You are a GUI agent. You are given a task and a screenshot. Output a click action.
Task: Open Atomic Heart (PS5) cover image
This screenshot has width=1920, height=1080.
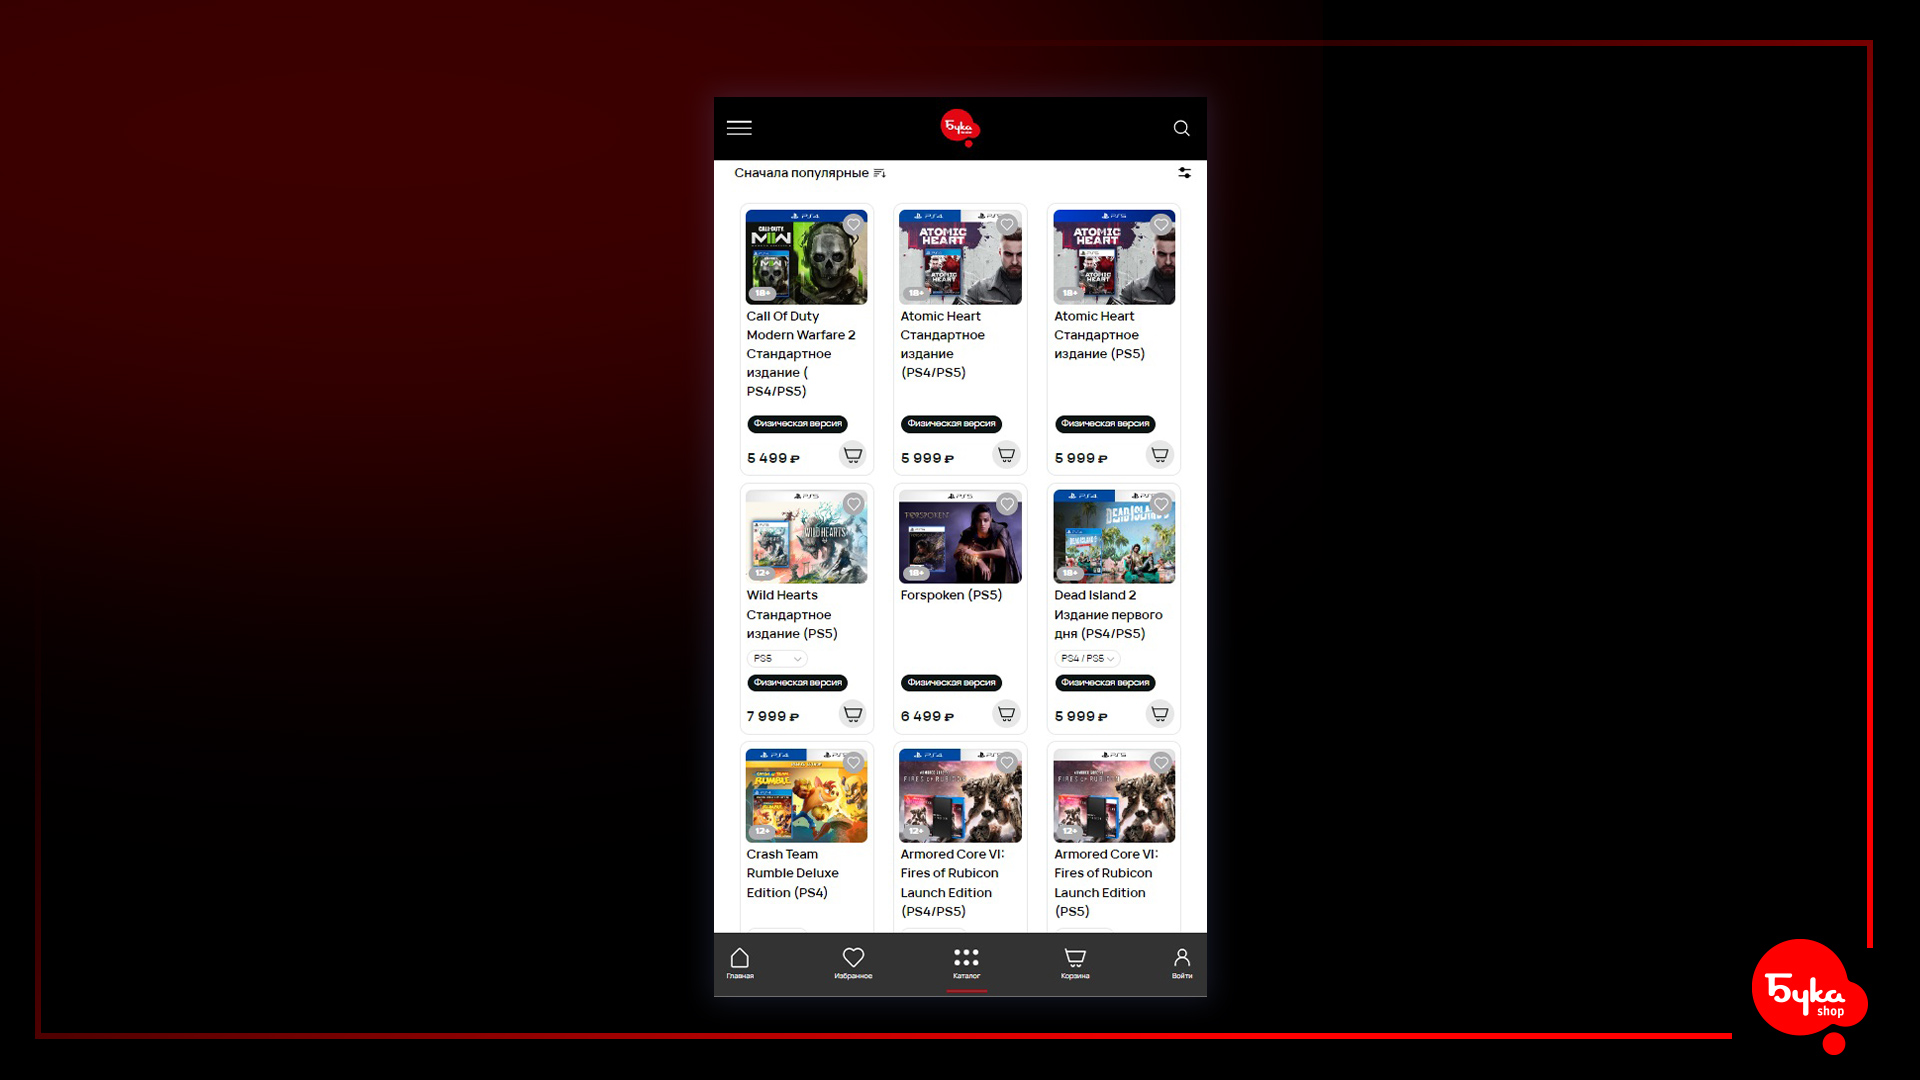[1114, 257]
